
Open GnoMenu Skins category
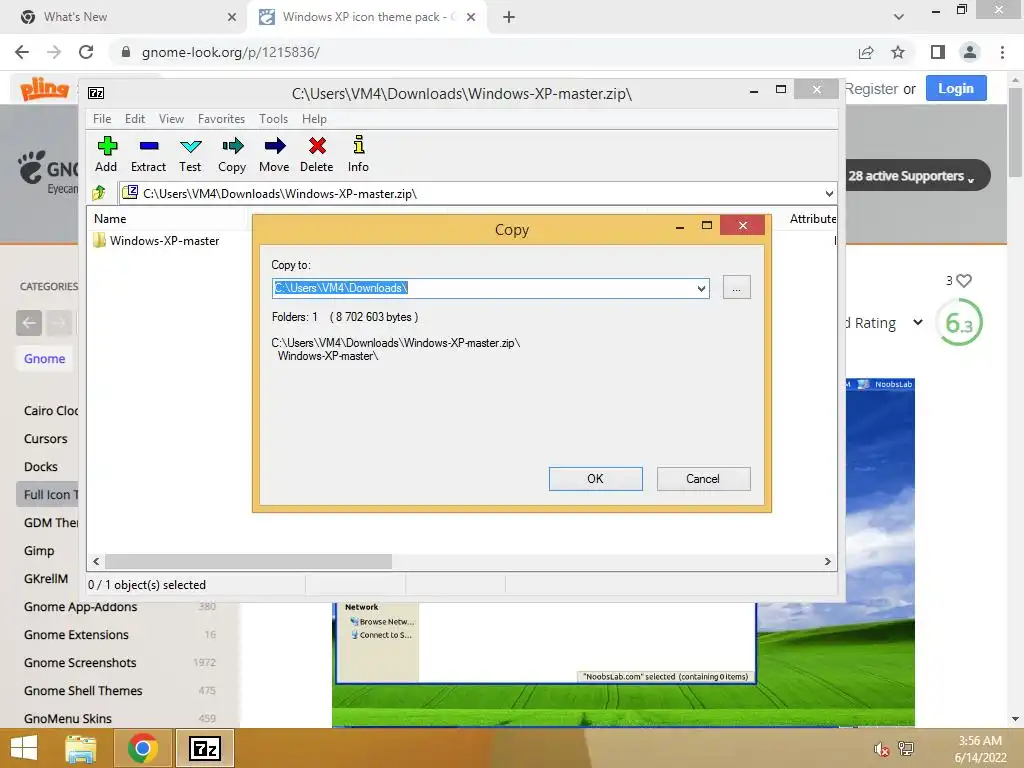[68, 718]
